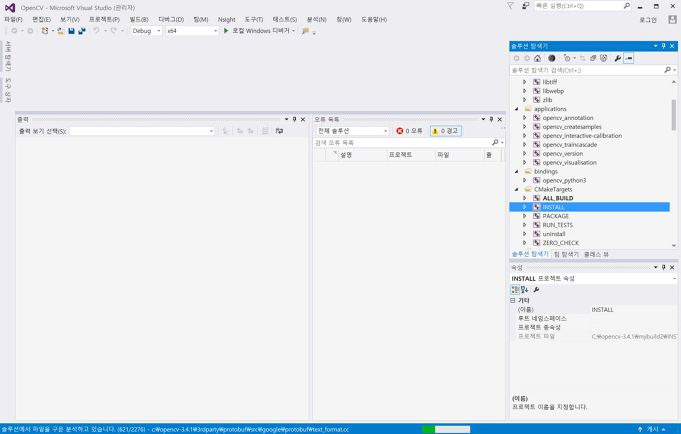Click the status bar progress bar

pos(446,429)
